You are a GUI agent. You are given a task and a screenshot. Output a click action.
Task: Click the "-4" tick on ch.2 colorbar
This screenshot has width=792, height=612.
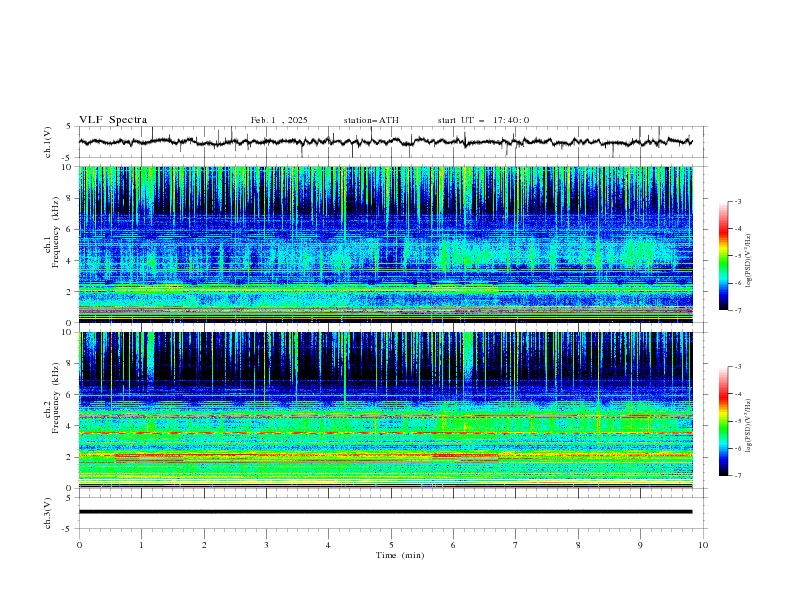(738, 394)
